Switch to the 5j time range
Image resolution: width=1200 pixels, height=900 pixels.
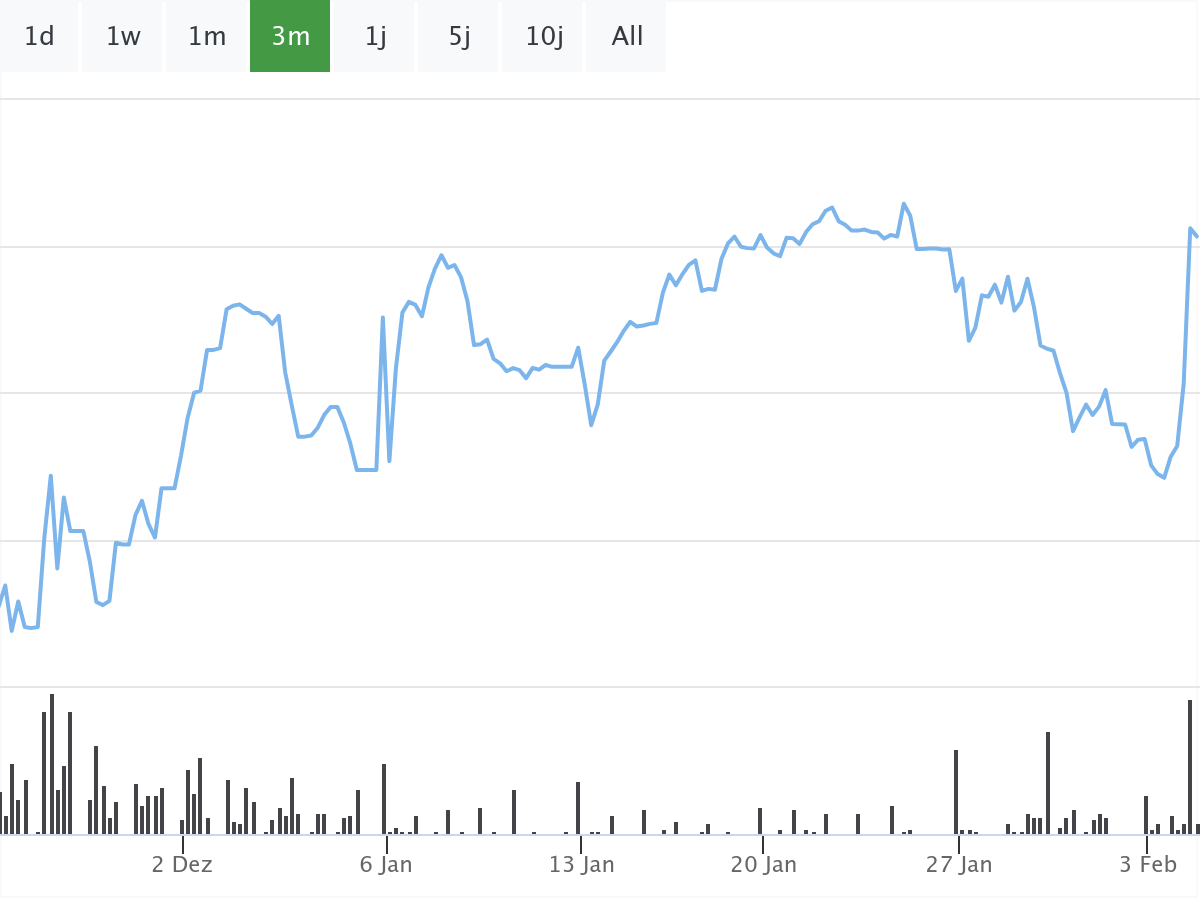coord(459,37)
